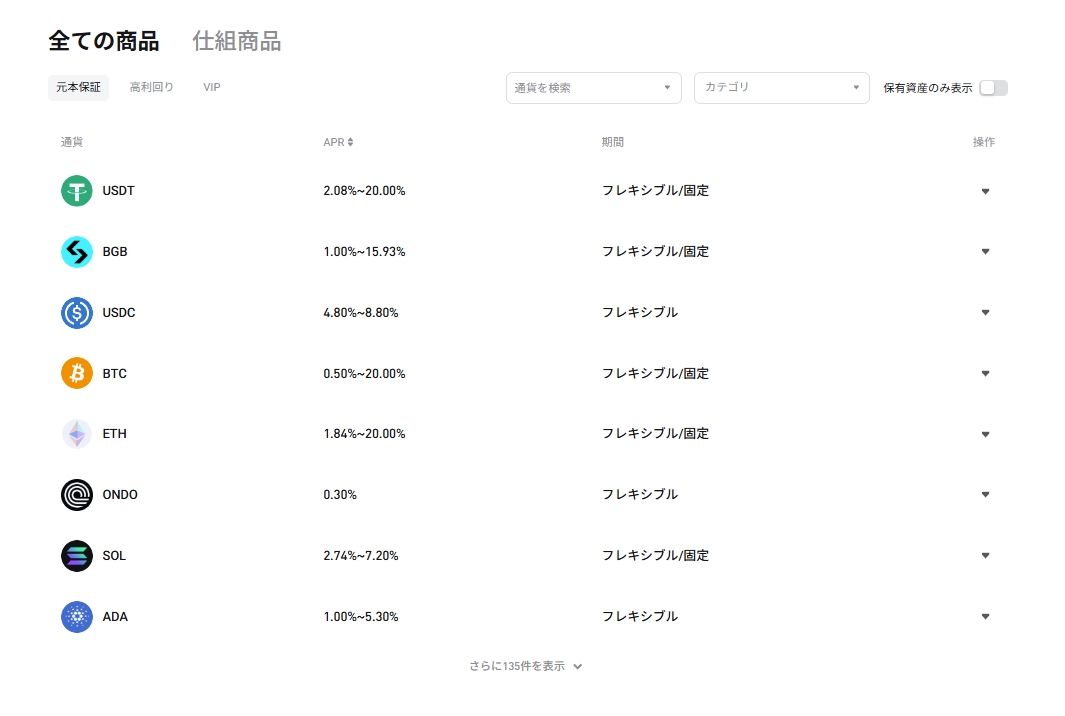This screenshot has height=716, width=1065.
Task: Select the VIP filter tab
Action: coord(212,88)
